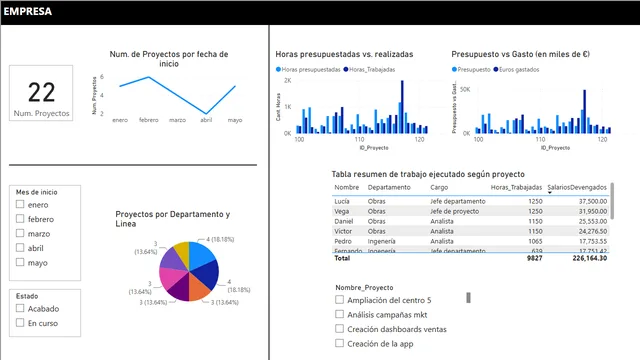Screen dimensions: 640x360
Task: Tick the marzo checkbox
Action: (x=20, y=233)
